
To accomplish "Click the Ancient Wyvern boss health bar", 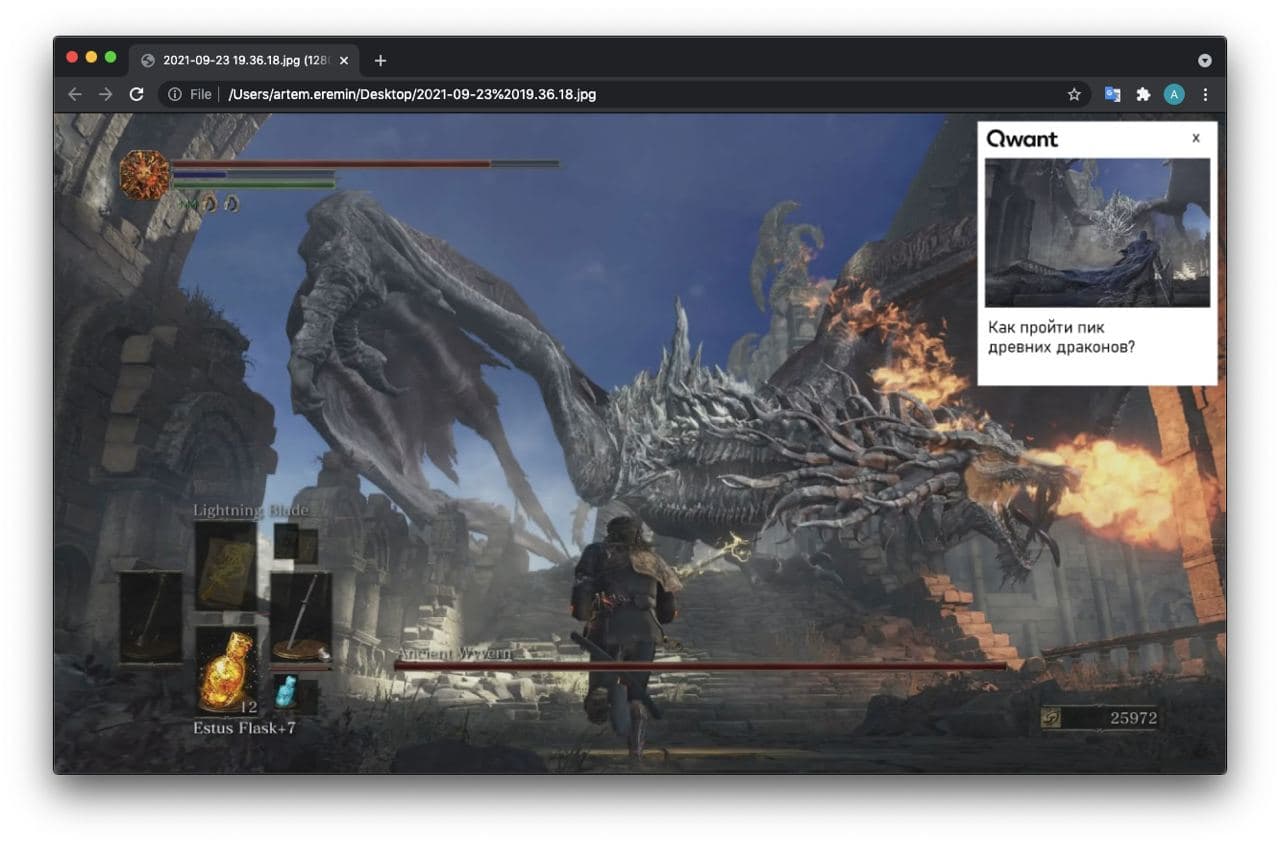I will (700, 665).
